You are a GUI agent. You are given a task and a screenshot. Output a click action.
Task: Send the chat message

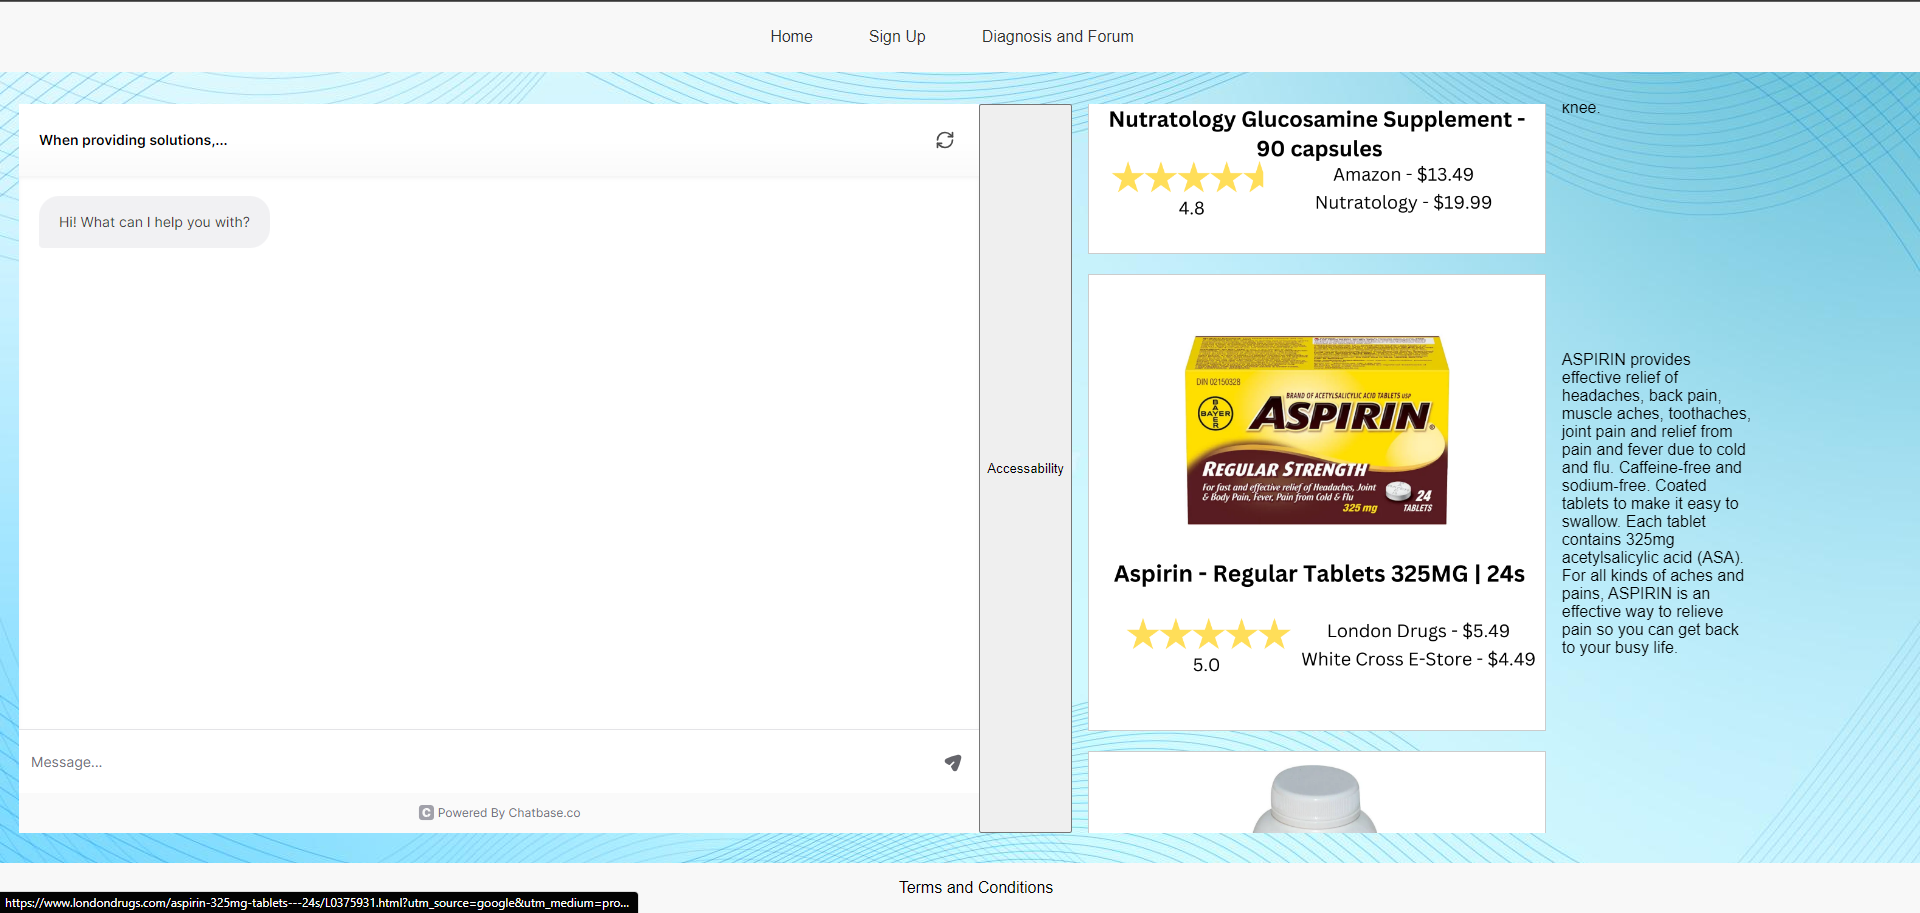pyautogui.click(x=953, y=763)
